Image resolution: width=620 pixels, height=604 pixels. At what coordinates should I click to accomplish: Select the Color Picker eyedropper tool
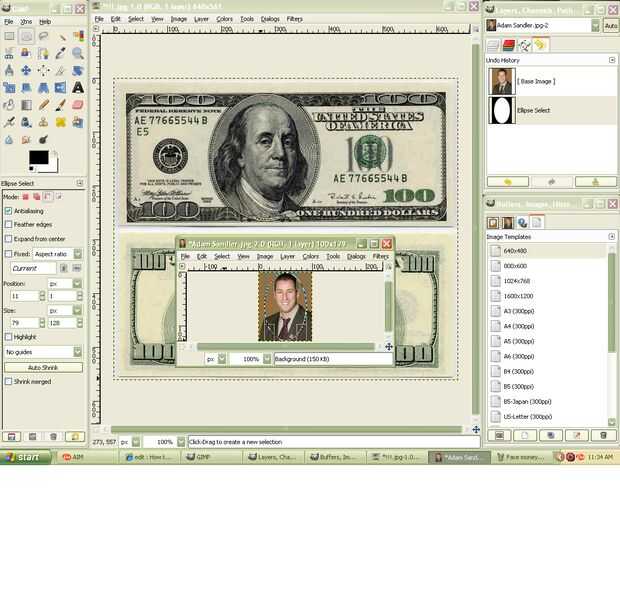pyautogui.click(x=61, y=53)
